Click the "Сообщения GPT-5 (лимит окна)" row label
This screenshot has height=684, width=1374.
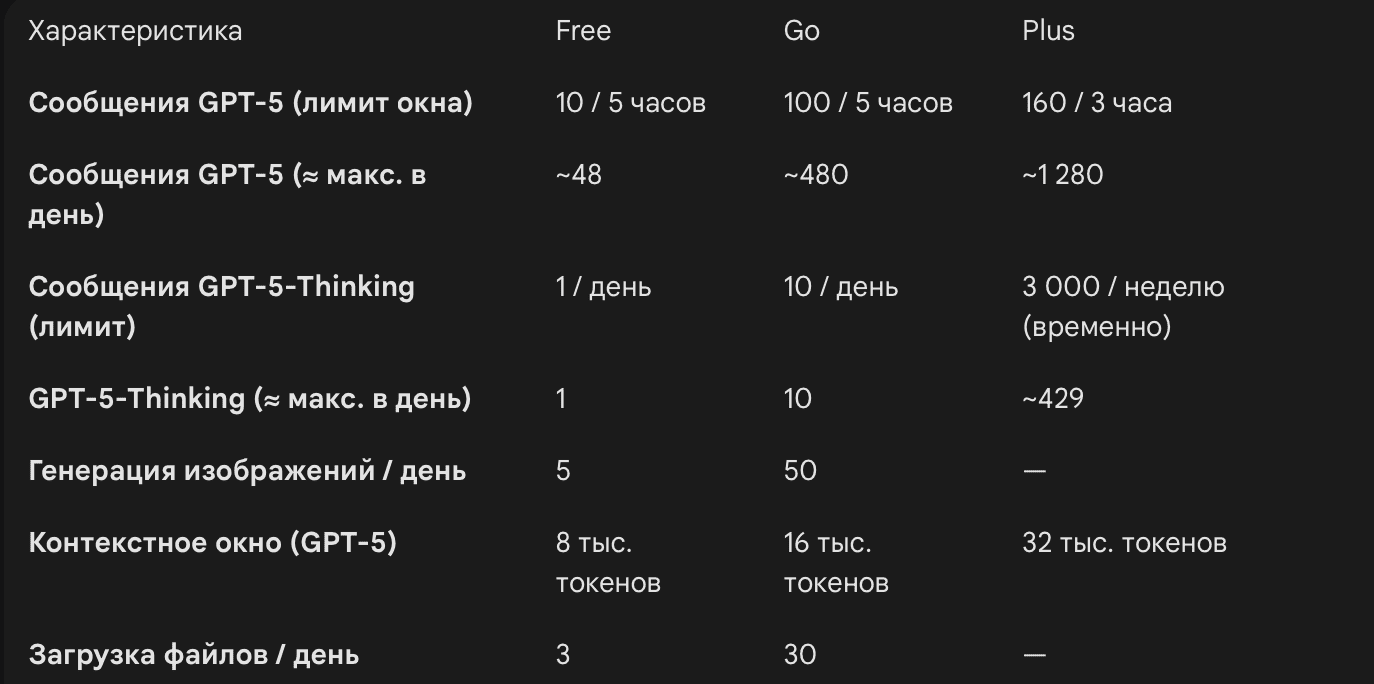250,103
